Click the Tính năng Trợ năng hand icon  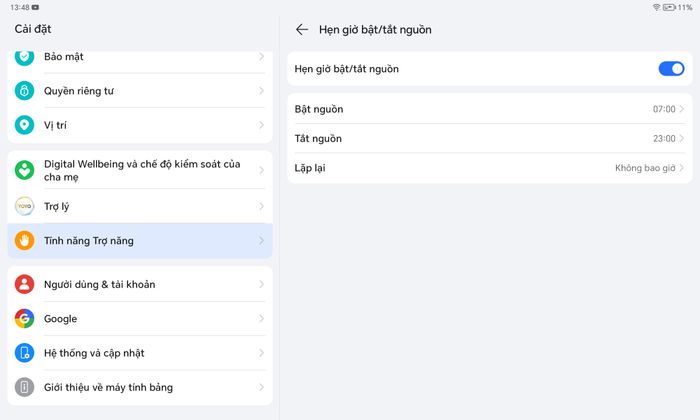pyautogui.click(x=25, y=241)
